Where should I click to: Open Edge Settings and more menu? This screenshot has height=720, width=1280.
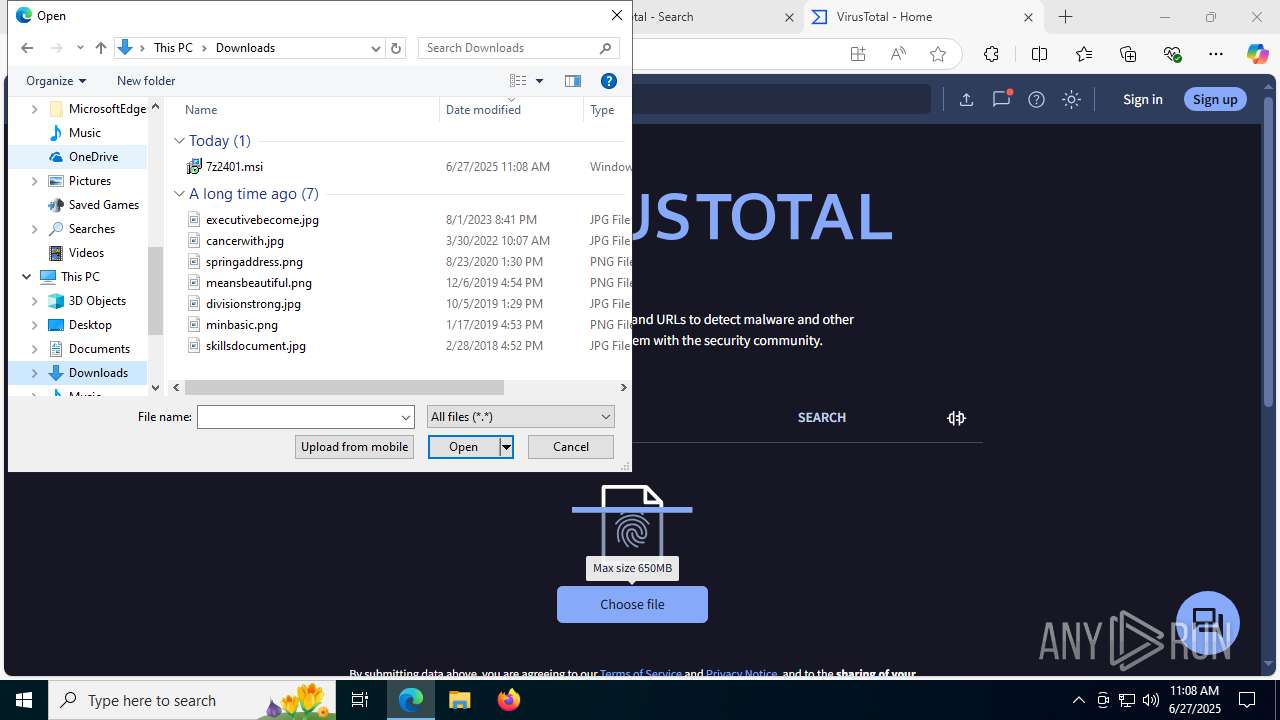pos(1215,54)
